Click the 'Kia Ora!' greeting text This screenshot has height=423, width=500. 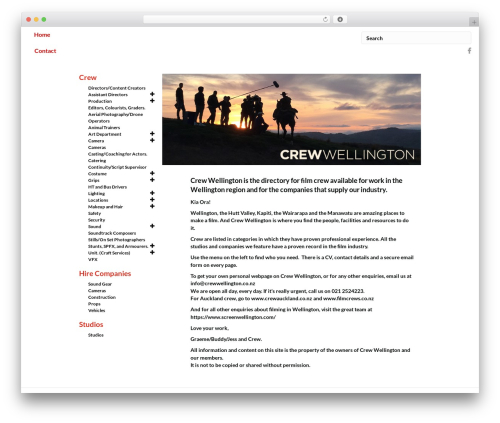coord(200,202)
